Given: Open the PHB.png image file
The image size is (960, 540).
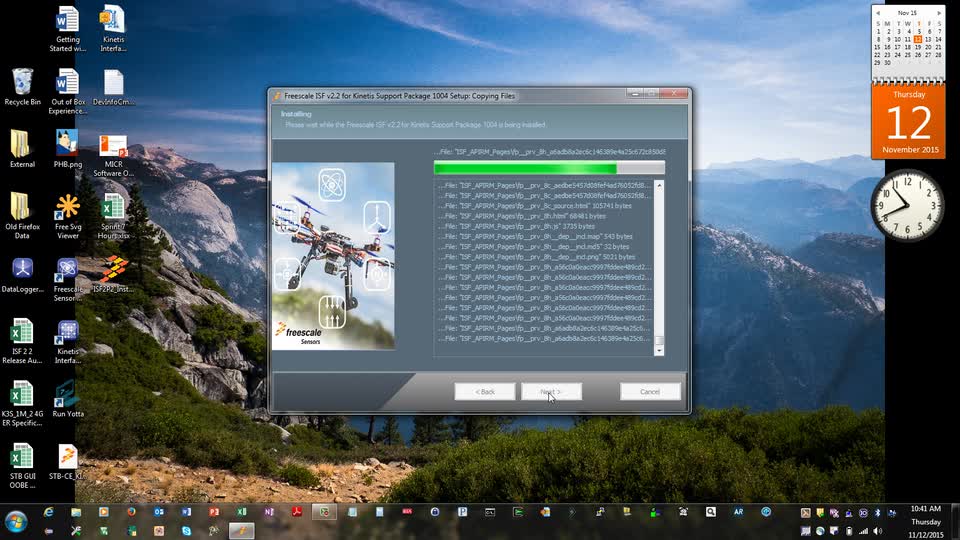Looking at the screenshot, I should [67, 145].
